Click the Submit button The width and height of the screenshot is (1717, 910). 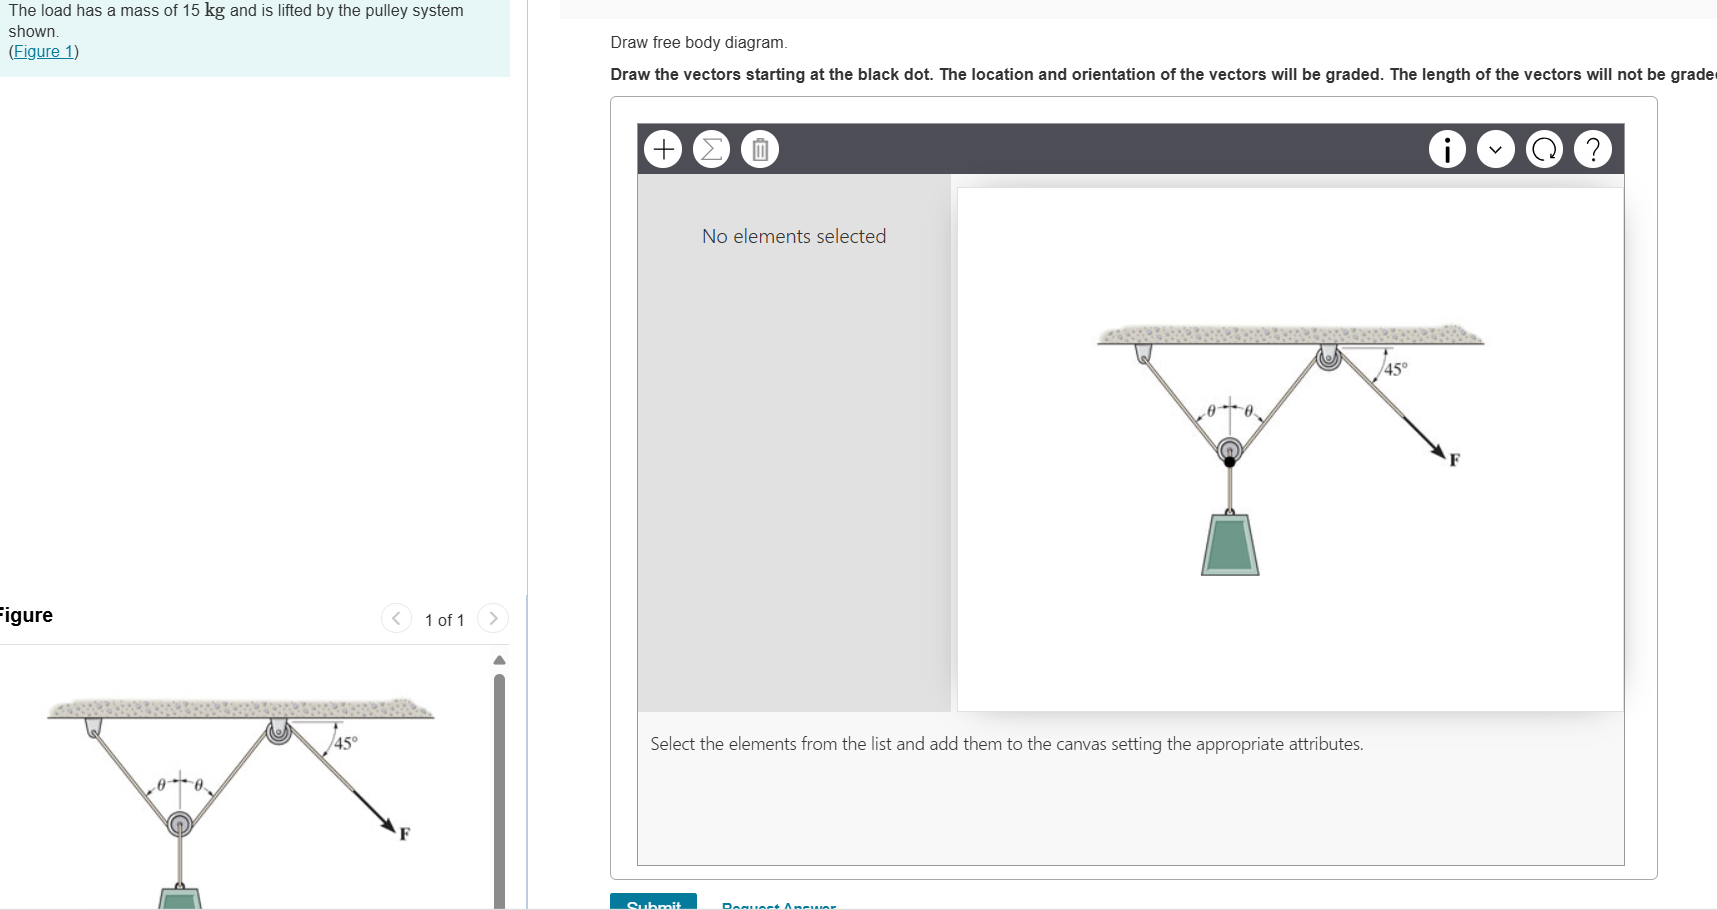tap(652, 903)
